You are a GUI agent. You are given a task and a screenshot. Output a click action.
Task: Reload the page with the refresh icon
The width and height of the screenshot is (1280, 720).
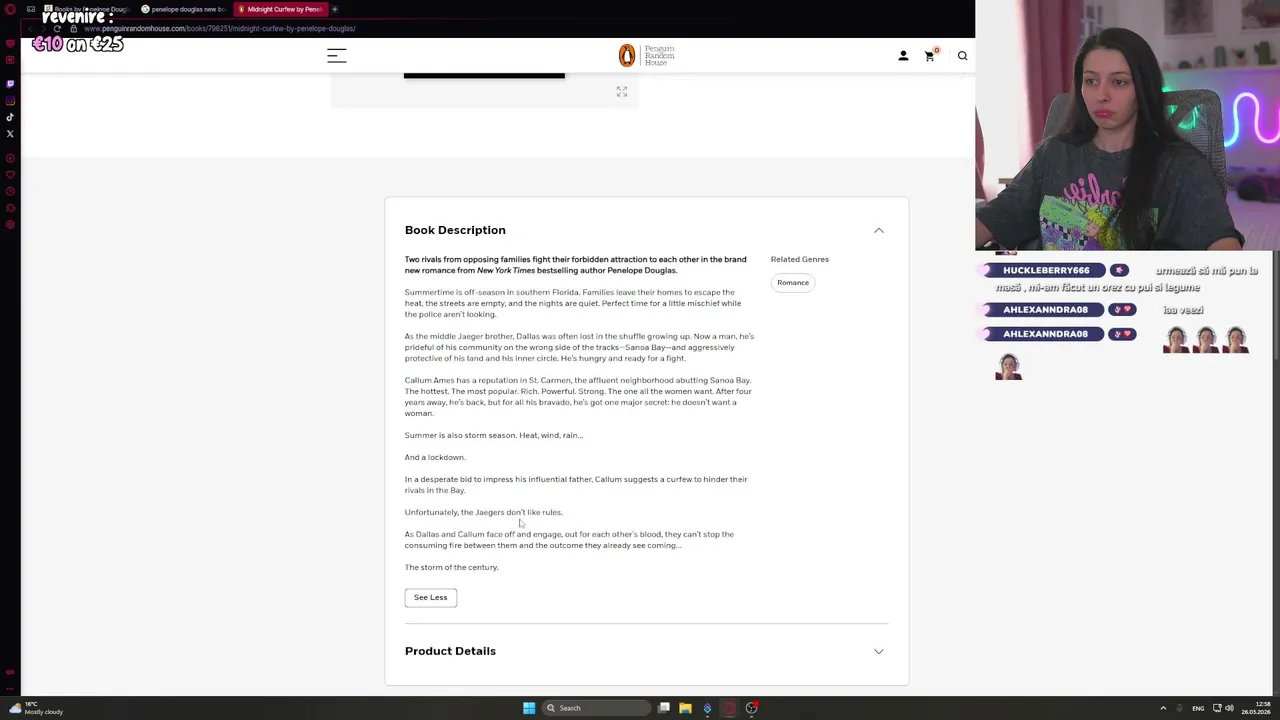[57, 28]
